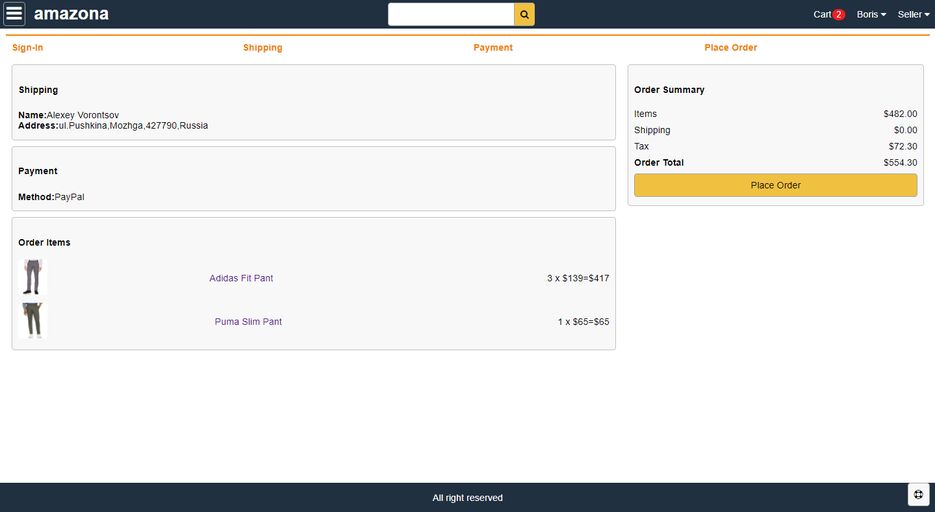Screen dimensions: 935x512
Task: Click the Adidas Fit Pant thumbnail
Action: coord(33,277)
